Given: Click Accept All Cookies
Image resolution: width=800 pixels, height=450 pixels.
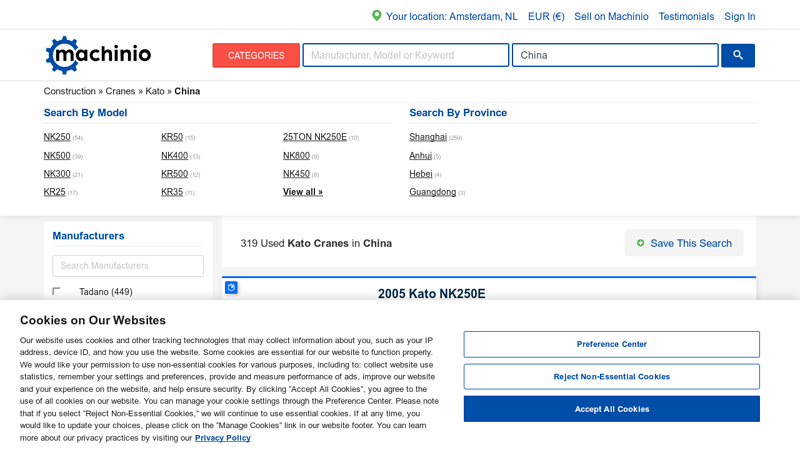Looking at the screenshot, I should point(612,409).
